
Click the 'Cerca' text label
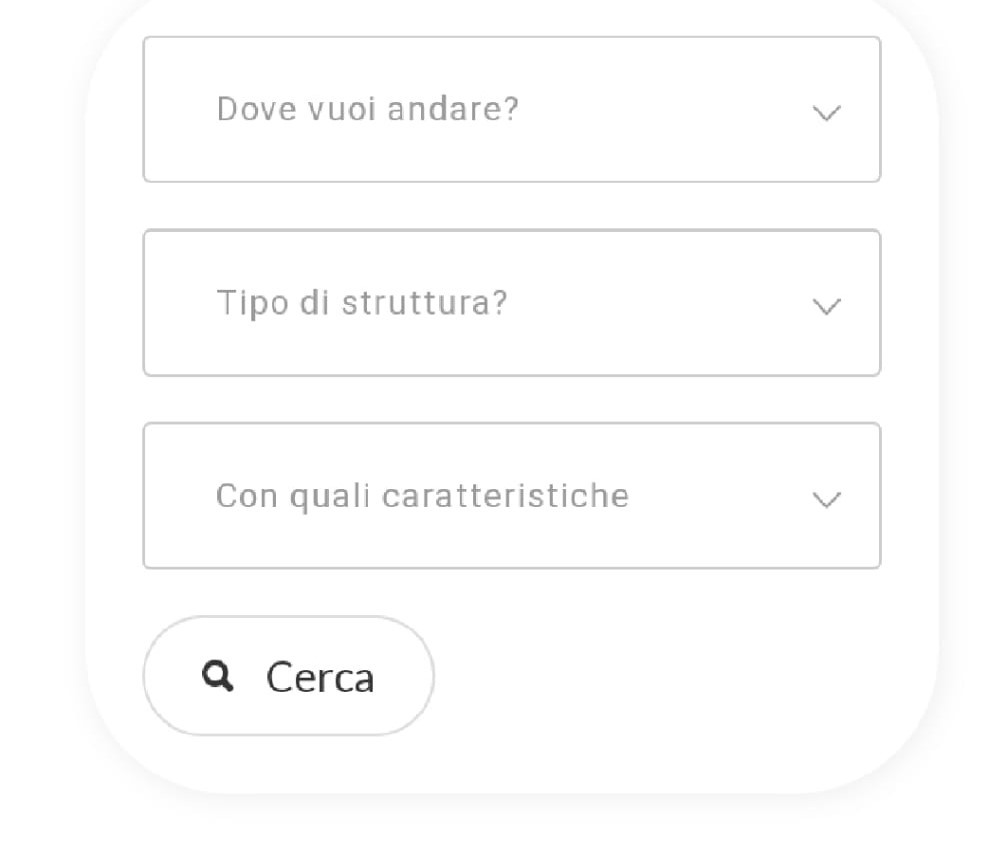320,677
